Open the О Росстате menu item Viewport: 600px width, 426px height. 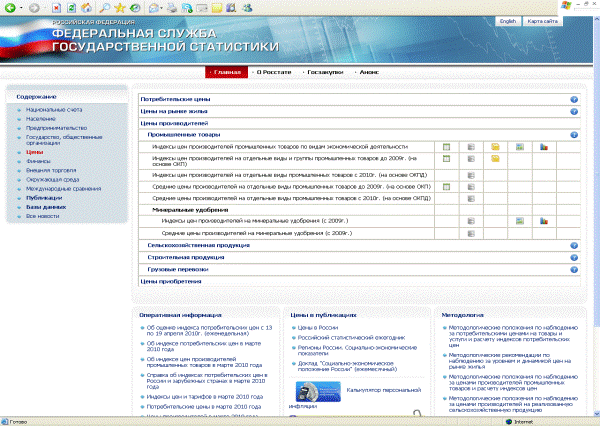pos(274,72)
